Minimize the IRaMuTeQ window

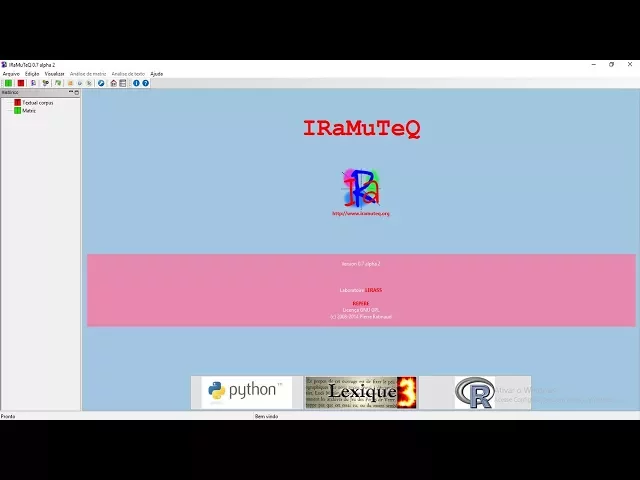(594, 64)
